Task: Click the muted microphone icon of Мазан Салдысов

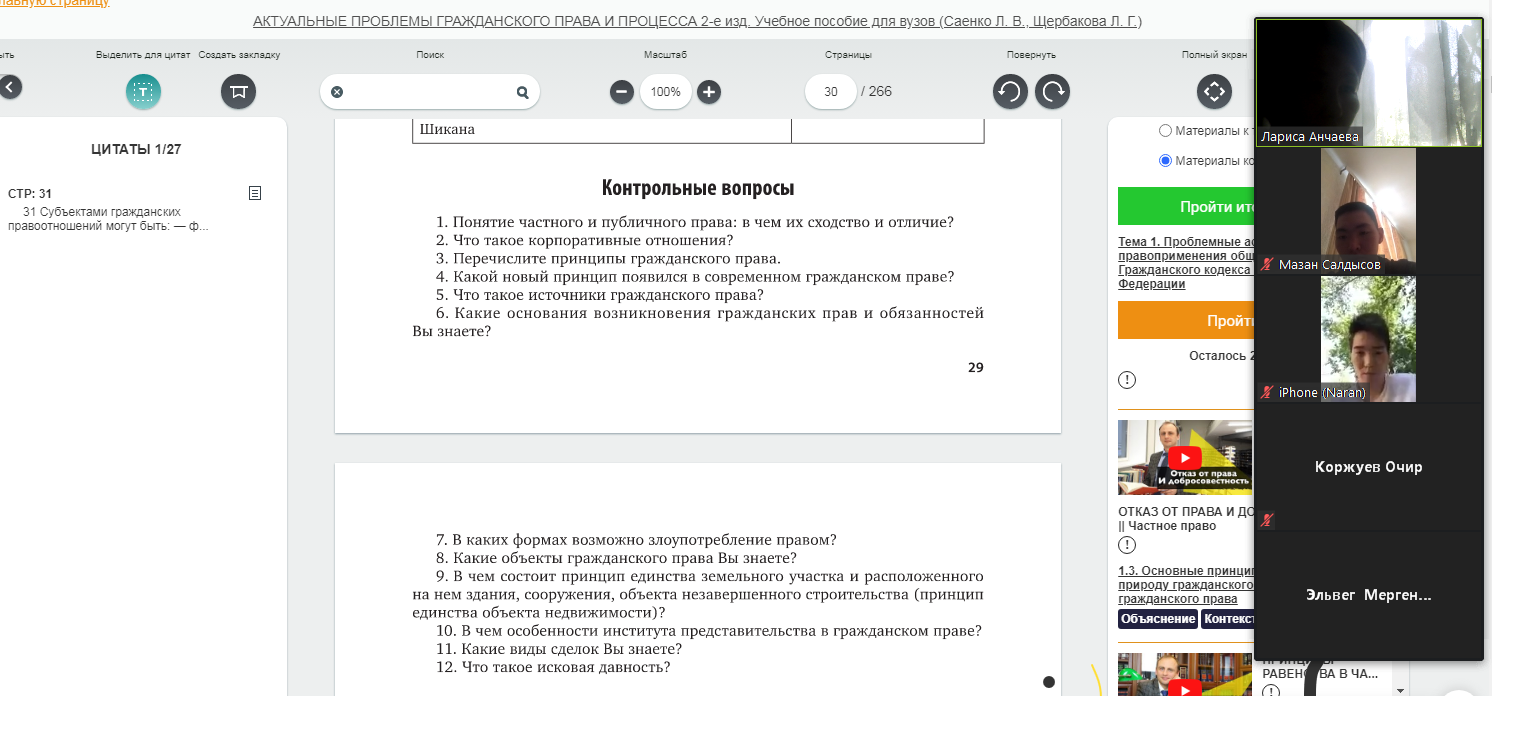Action: click(x=1267, y=265)
